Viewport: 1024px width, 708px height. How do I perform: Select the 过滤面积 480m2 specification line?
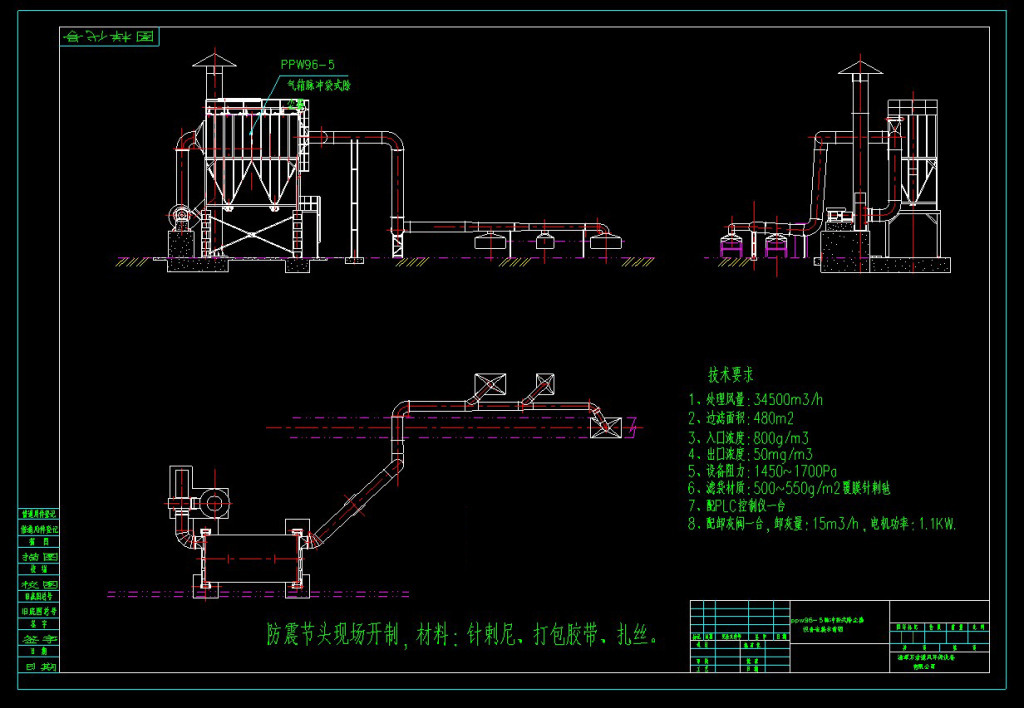(740, 417)
